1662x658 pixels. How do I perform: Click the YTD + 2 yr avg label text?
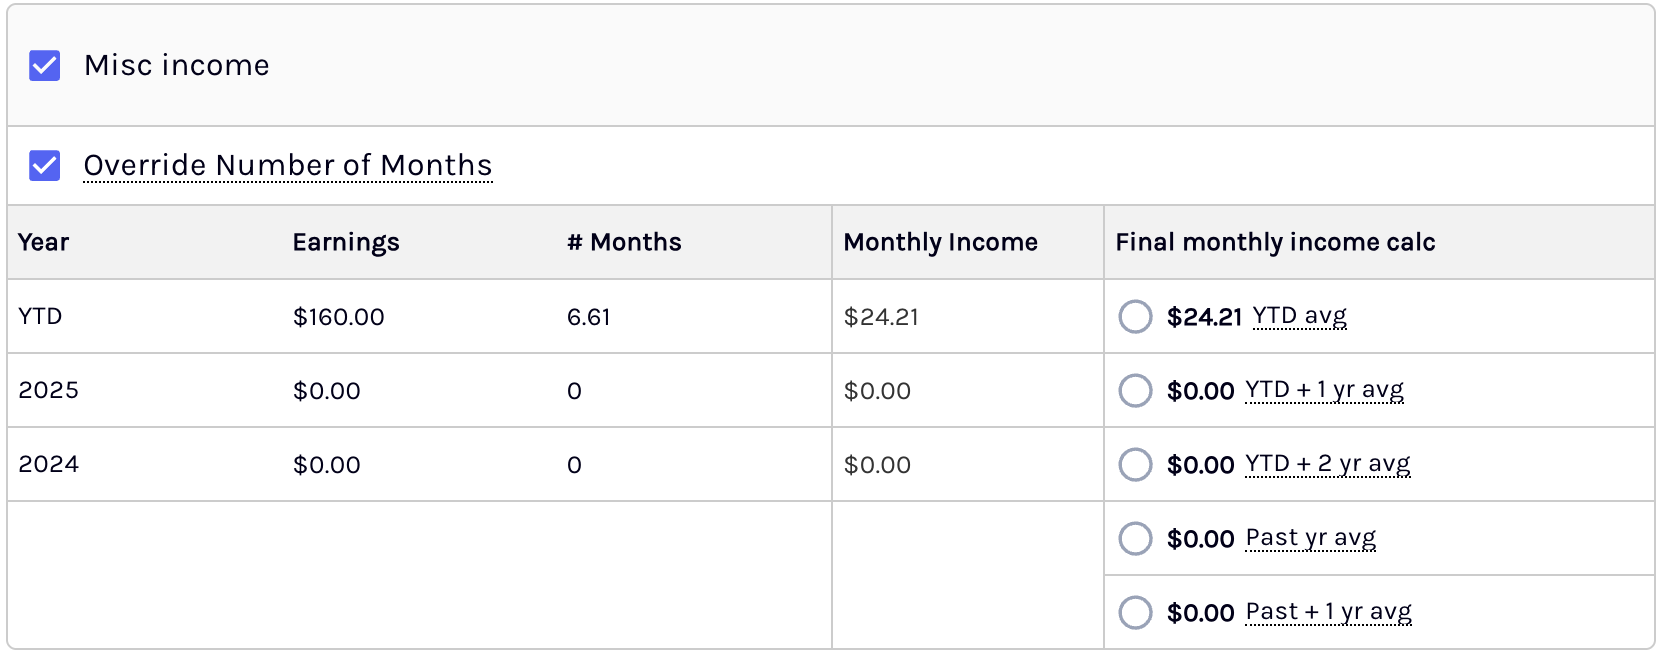(1328, 464)
